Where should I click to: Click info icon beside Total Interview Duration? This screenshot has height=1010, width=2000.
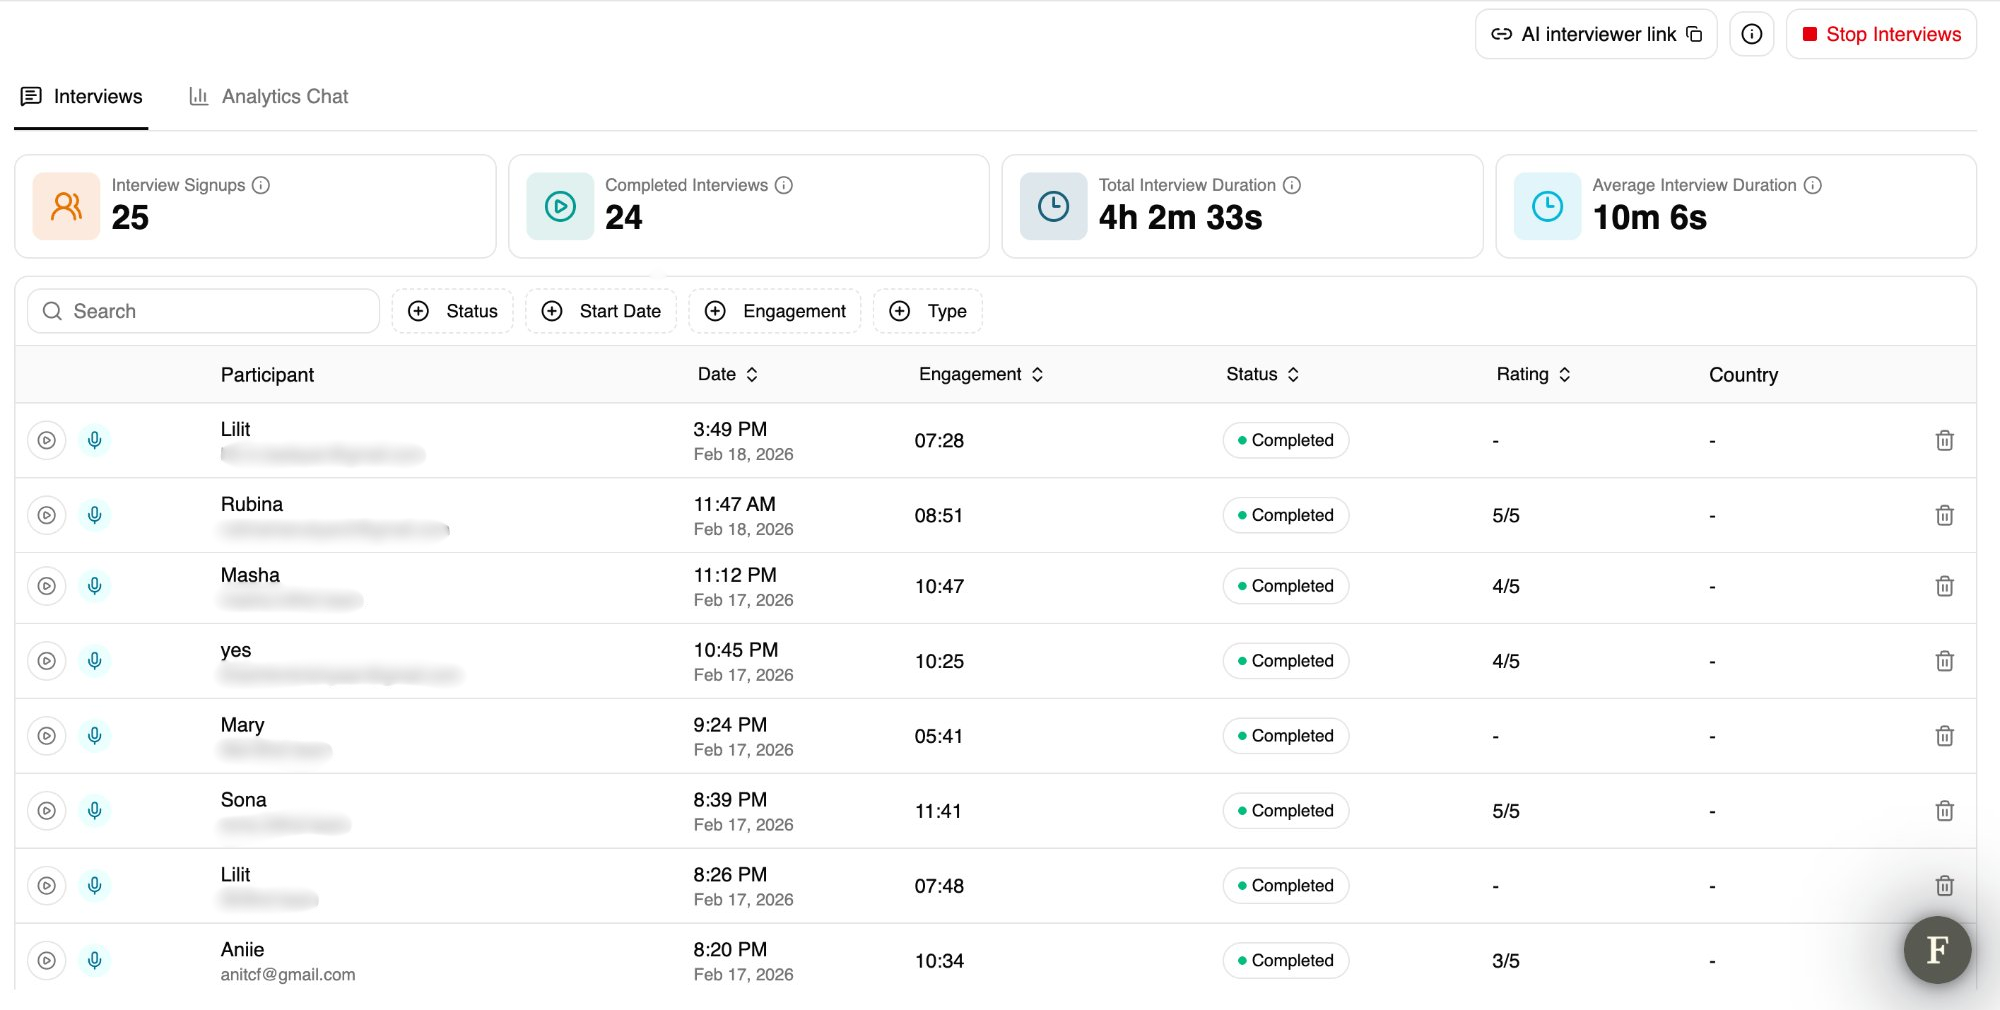pyautogui.click(x=1292, y=185)
